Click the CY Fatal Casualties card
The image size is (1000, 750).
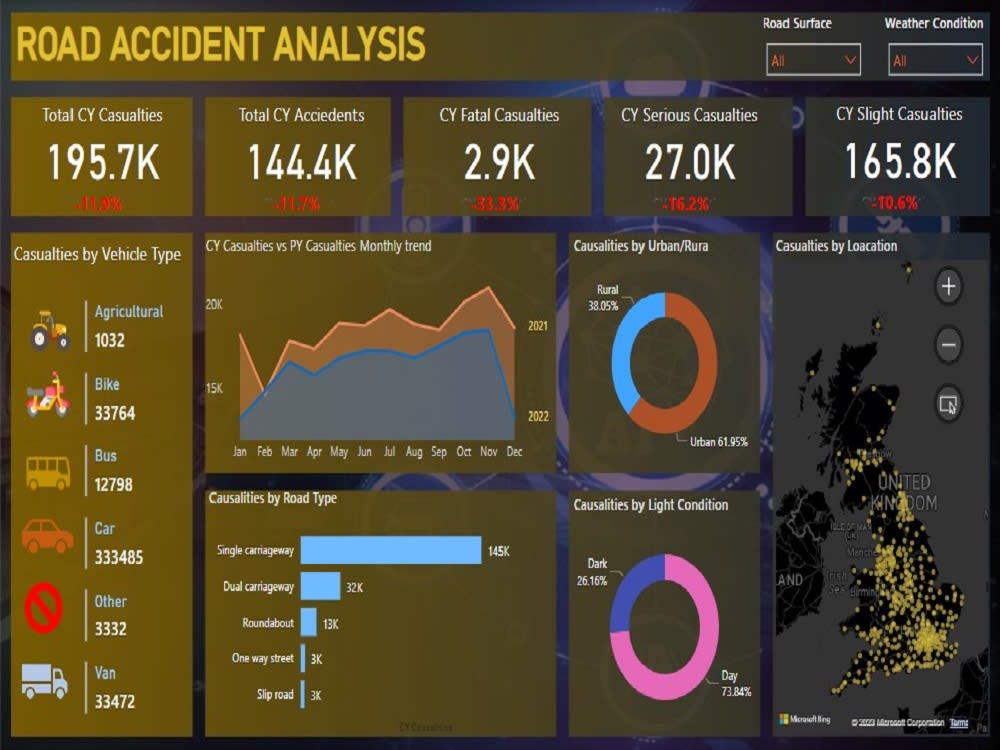tap(497, 155)
